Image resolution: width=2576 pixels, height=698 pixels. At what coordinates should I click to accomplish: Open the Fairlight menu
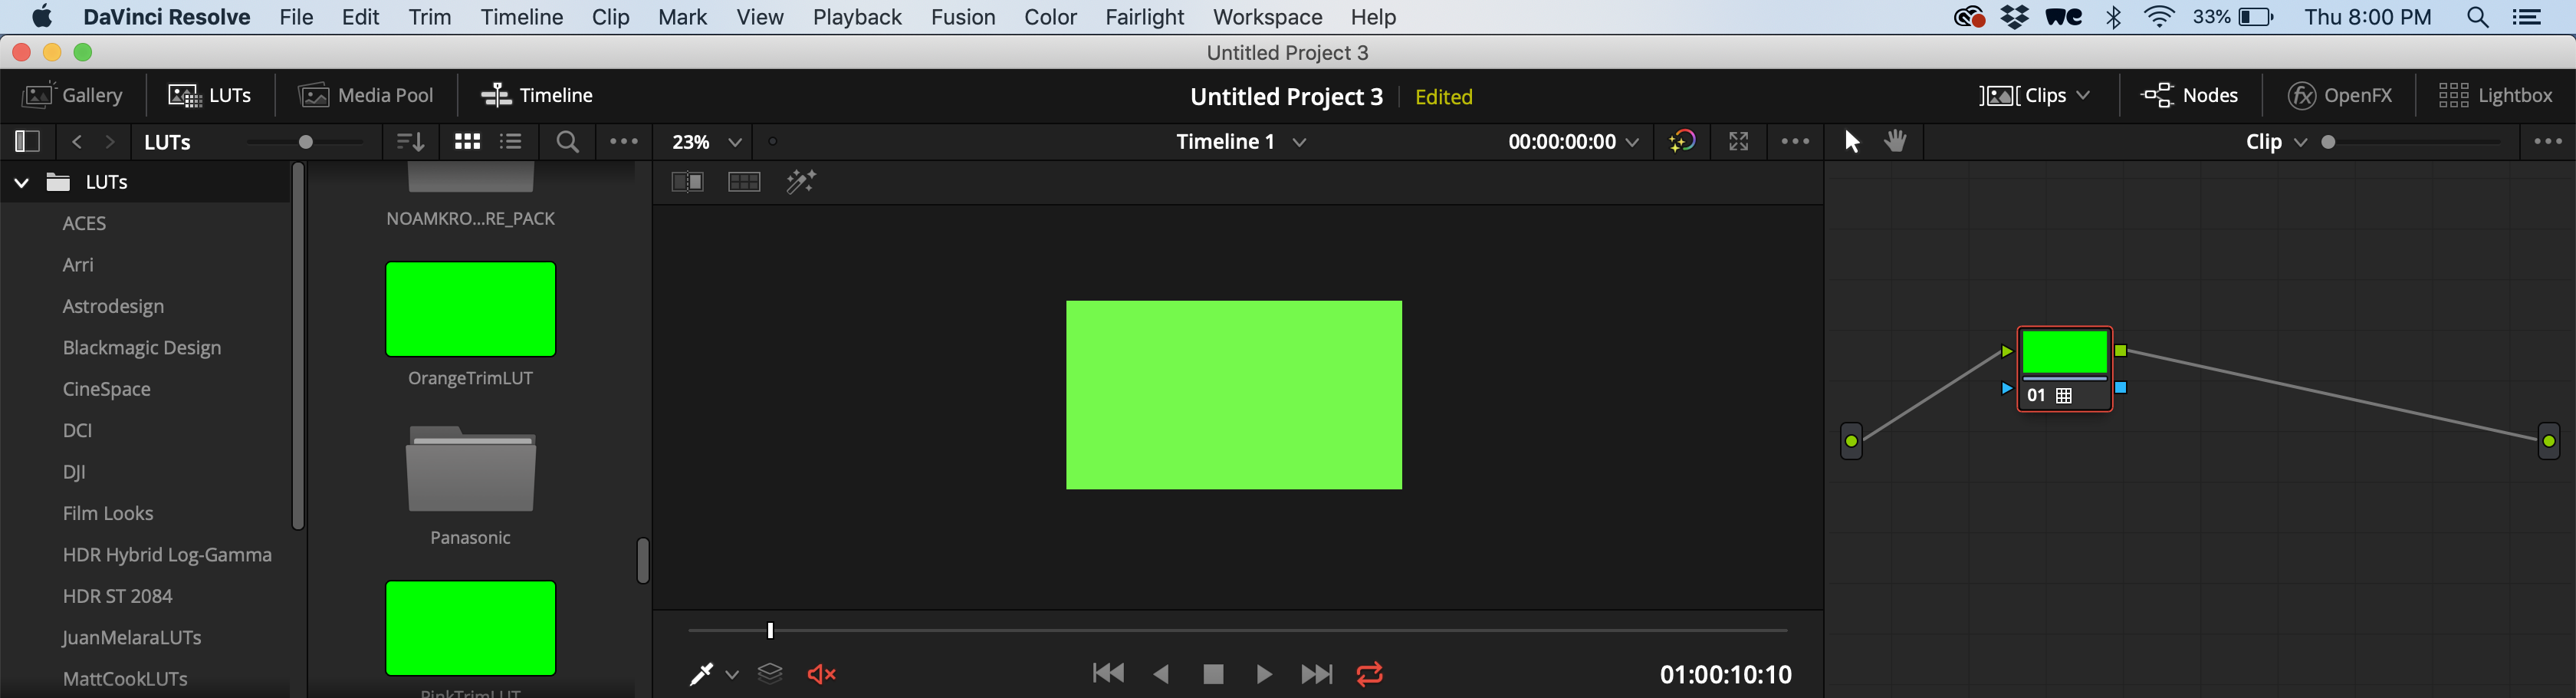(x=1144, y=17)
